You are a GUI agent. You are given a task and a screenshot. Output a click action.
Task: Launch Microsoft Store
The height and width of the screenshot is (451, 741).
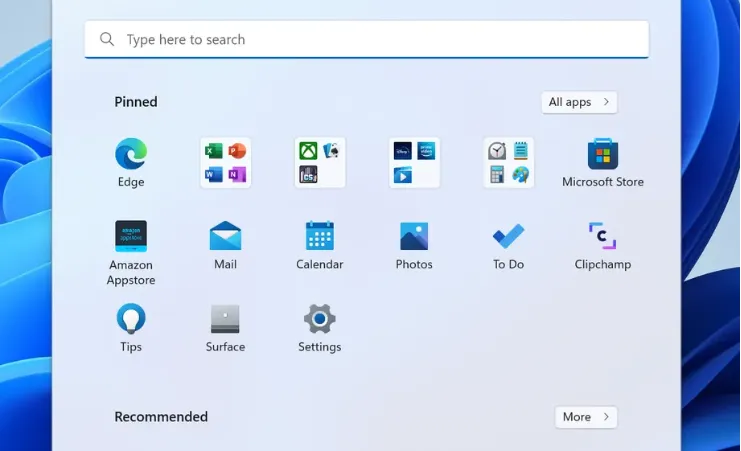tap(603, 162)
